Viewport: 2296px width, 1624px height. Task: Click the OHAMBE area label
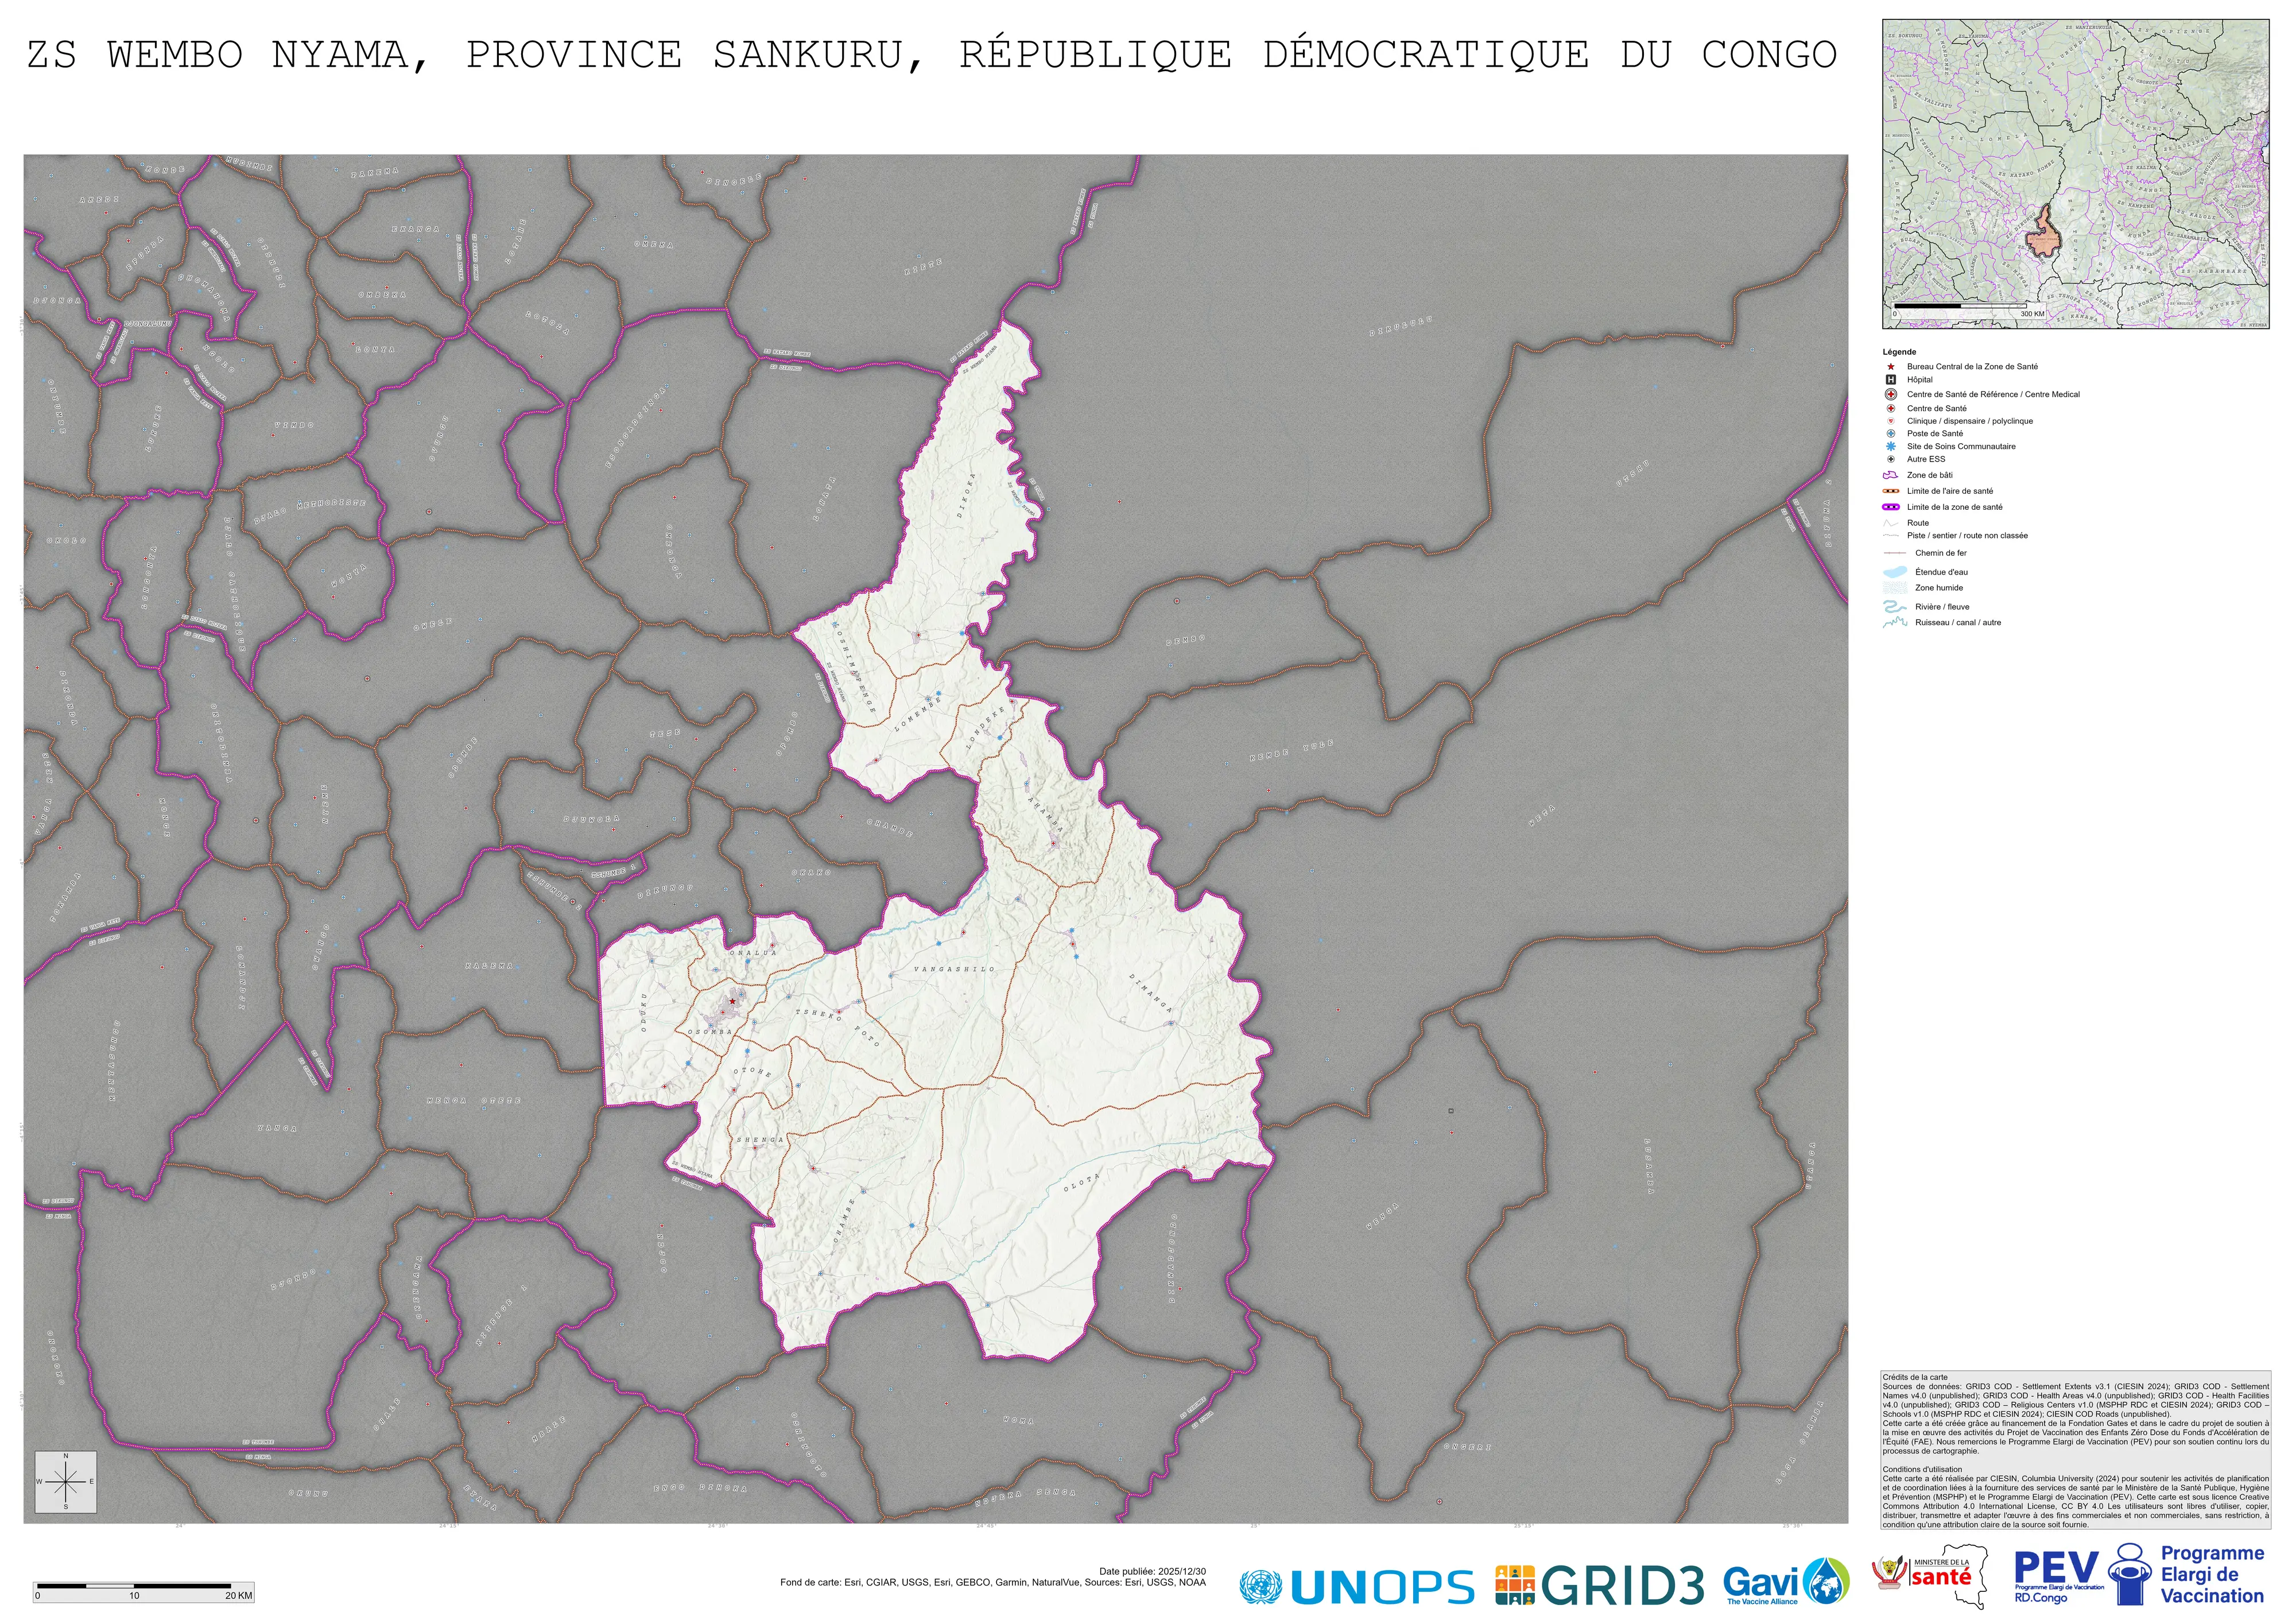pyautogui.click(x=845, y=1220)
